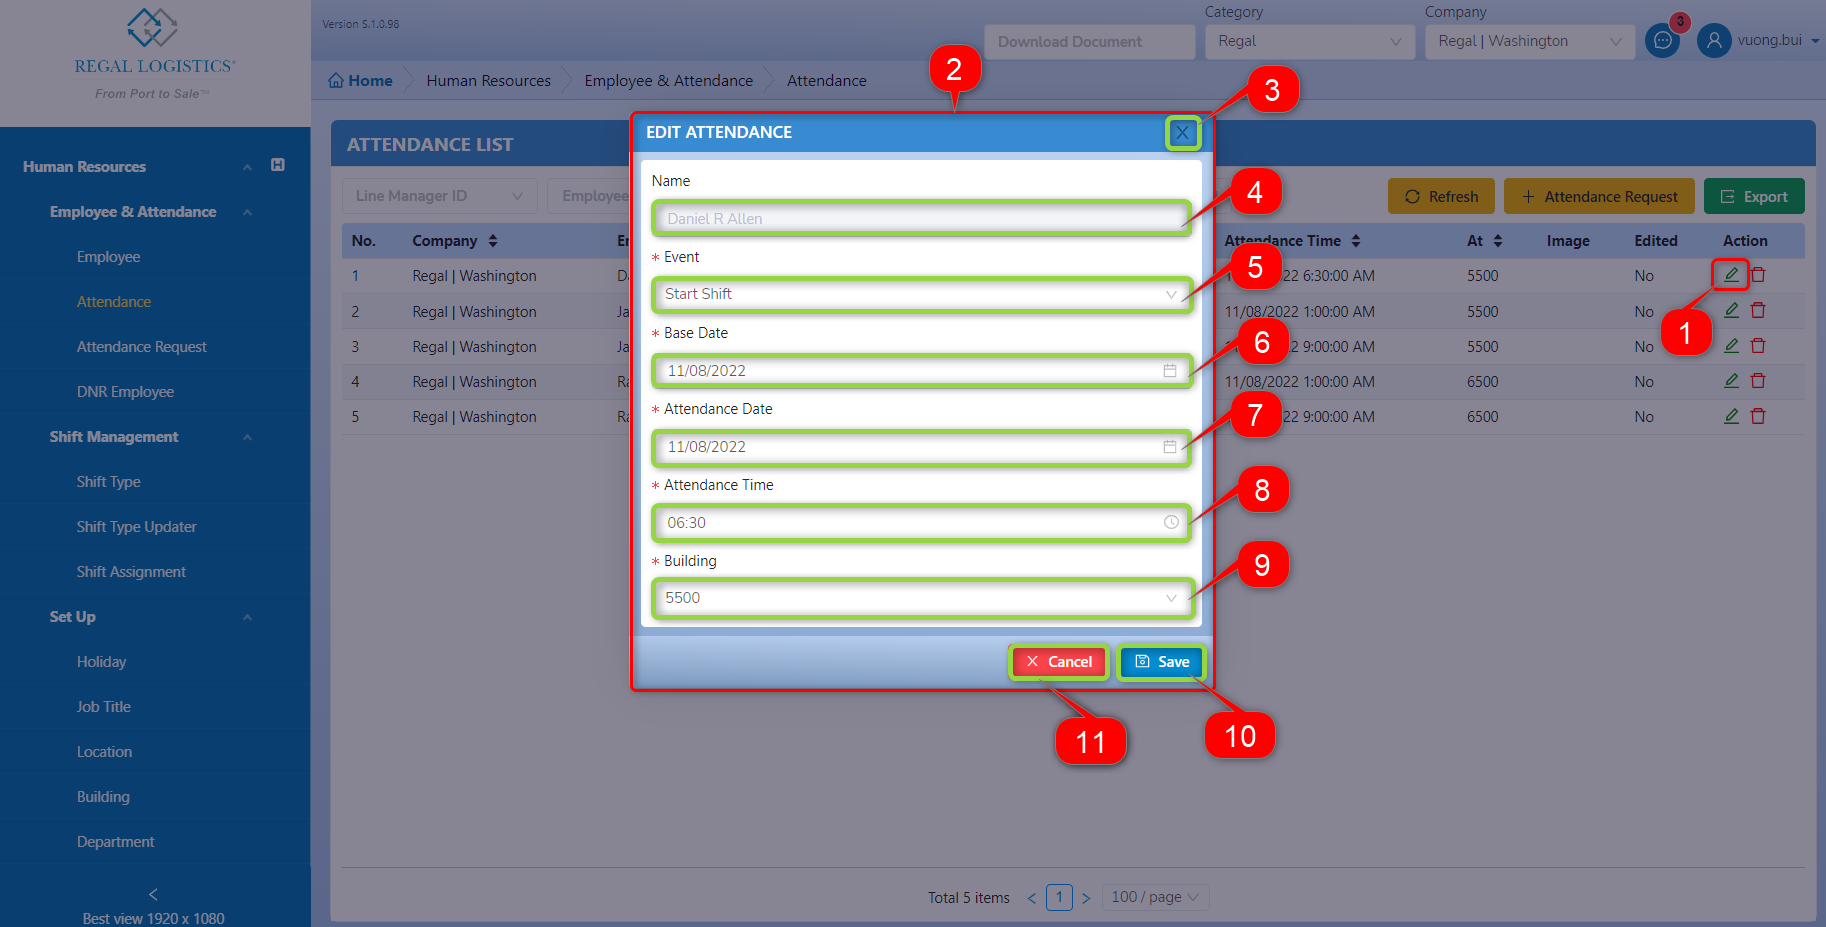Click the edit pencil icon for row 2
Viewport: 1826px width, 927px height.
tap(1731, 311)
